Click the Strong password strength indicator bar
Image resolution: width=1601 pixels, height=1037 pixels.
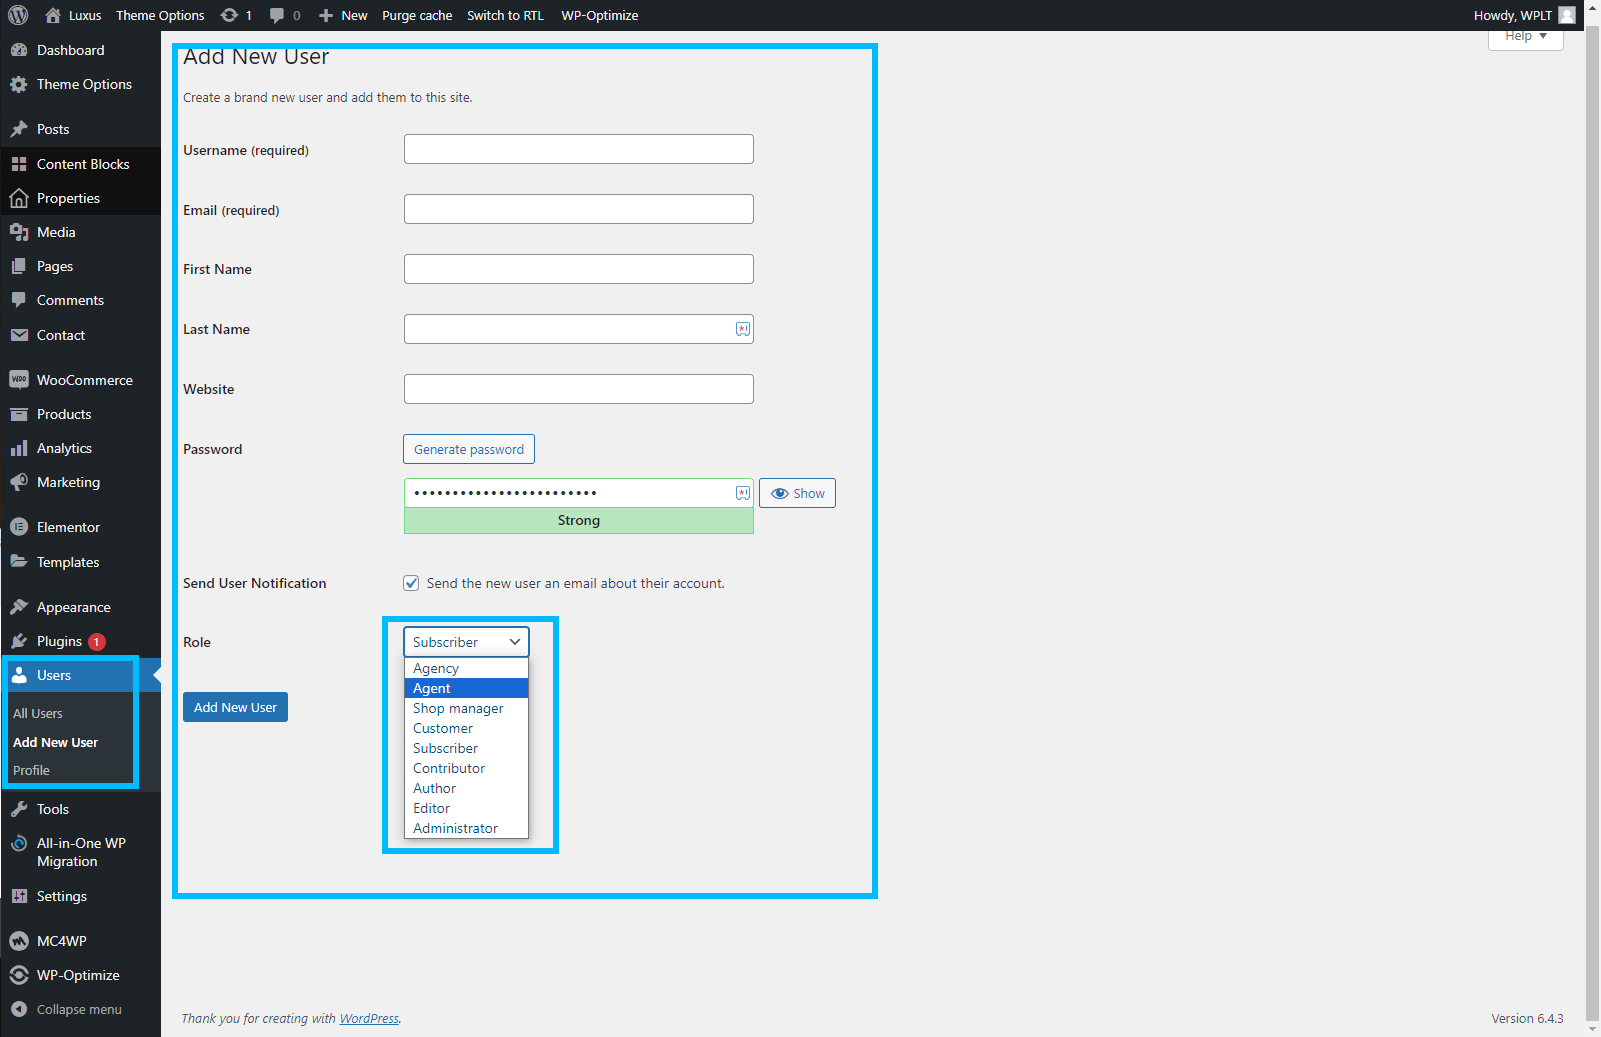[578, 520]
